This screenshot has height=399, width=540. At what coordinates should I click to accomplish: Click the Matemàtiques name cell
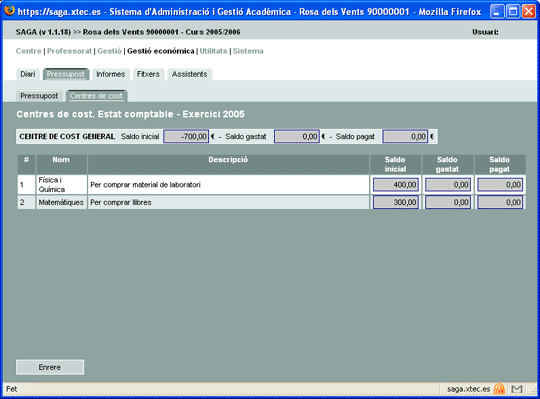pyautogui.click(x=61, y=202)
